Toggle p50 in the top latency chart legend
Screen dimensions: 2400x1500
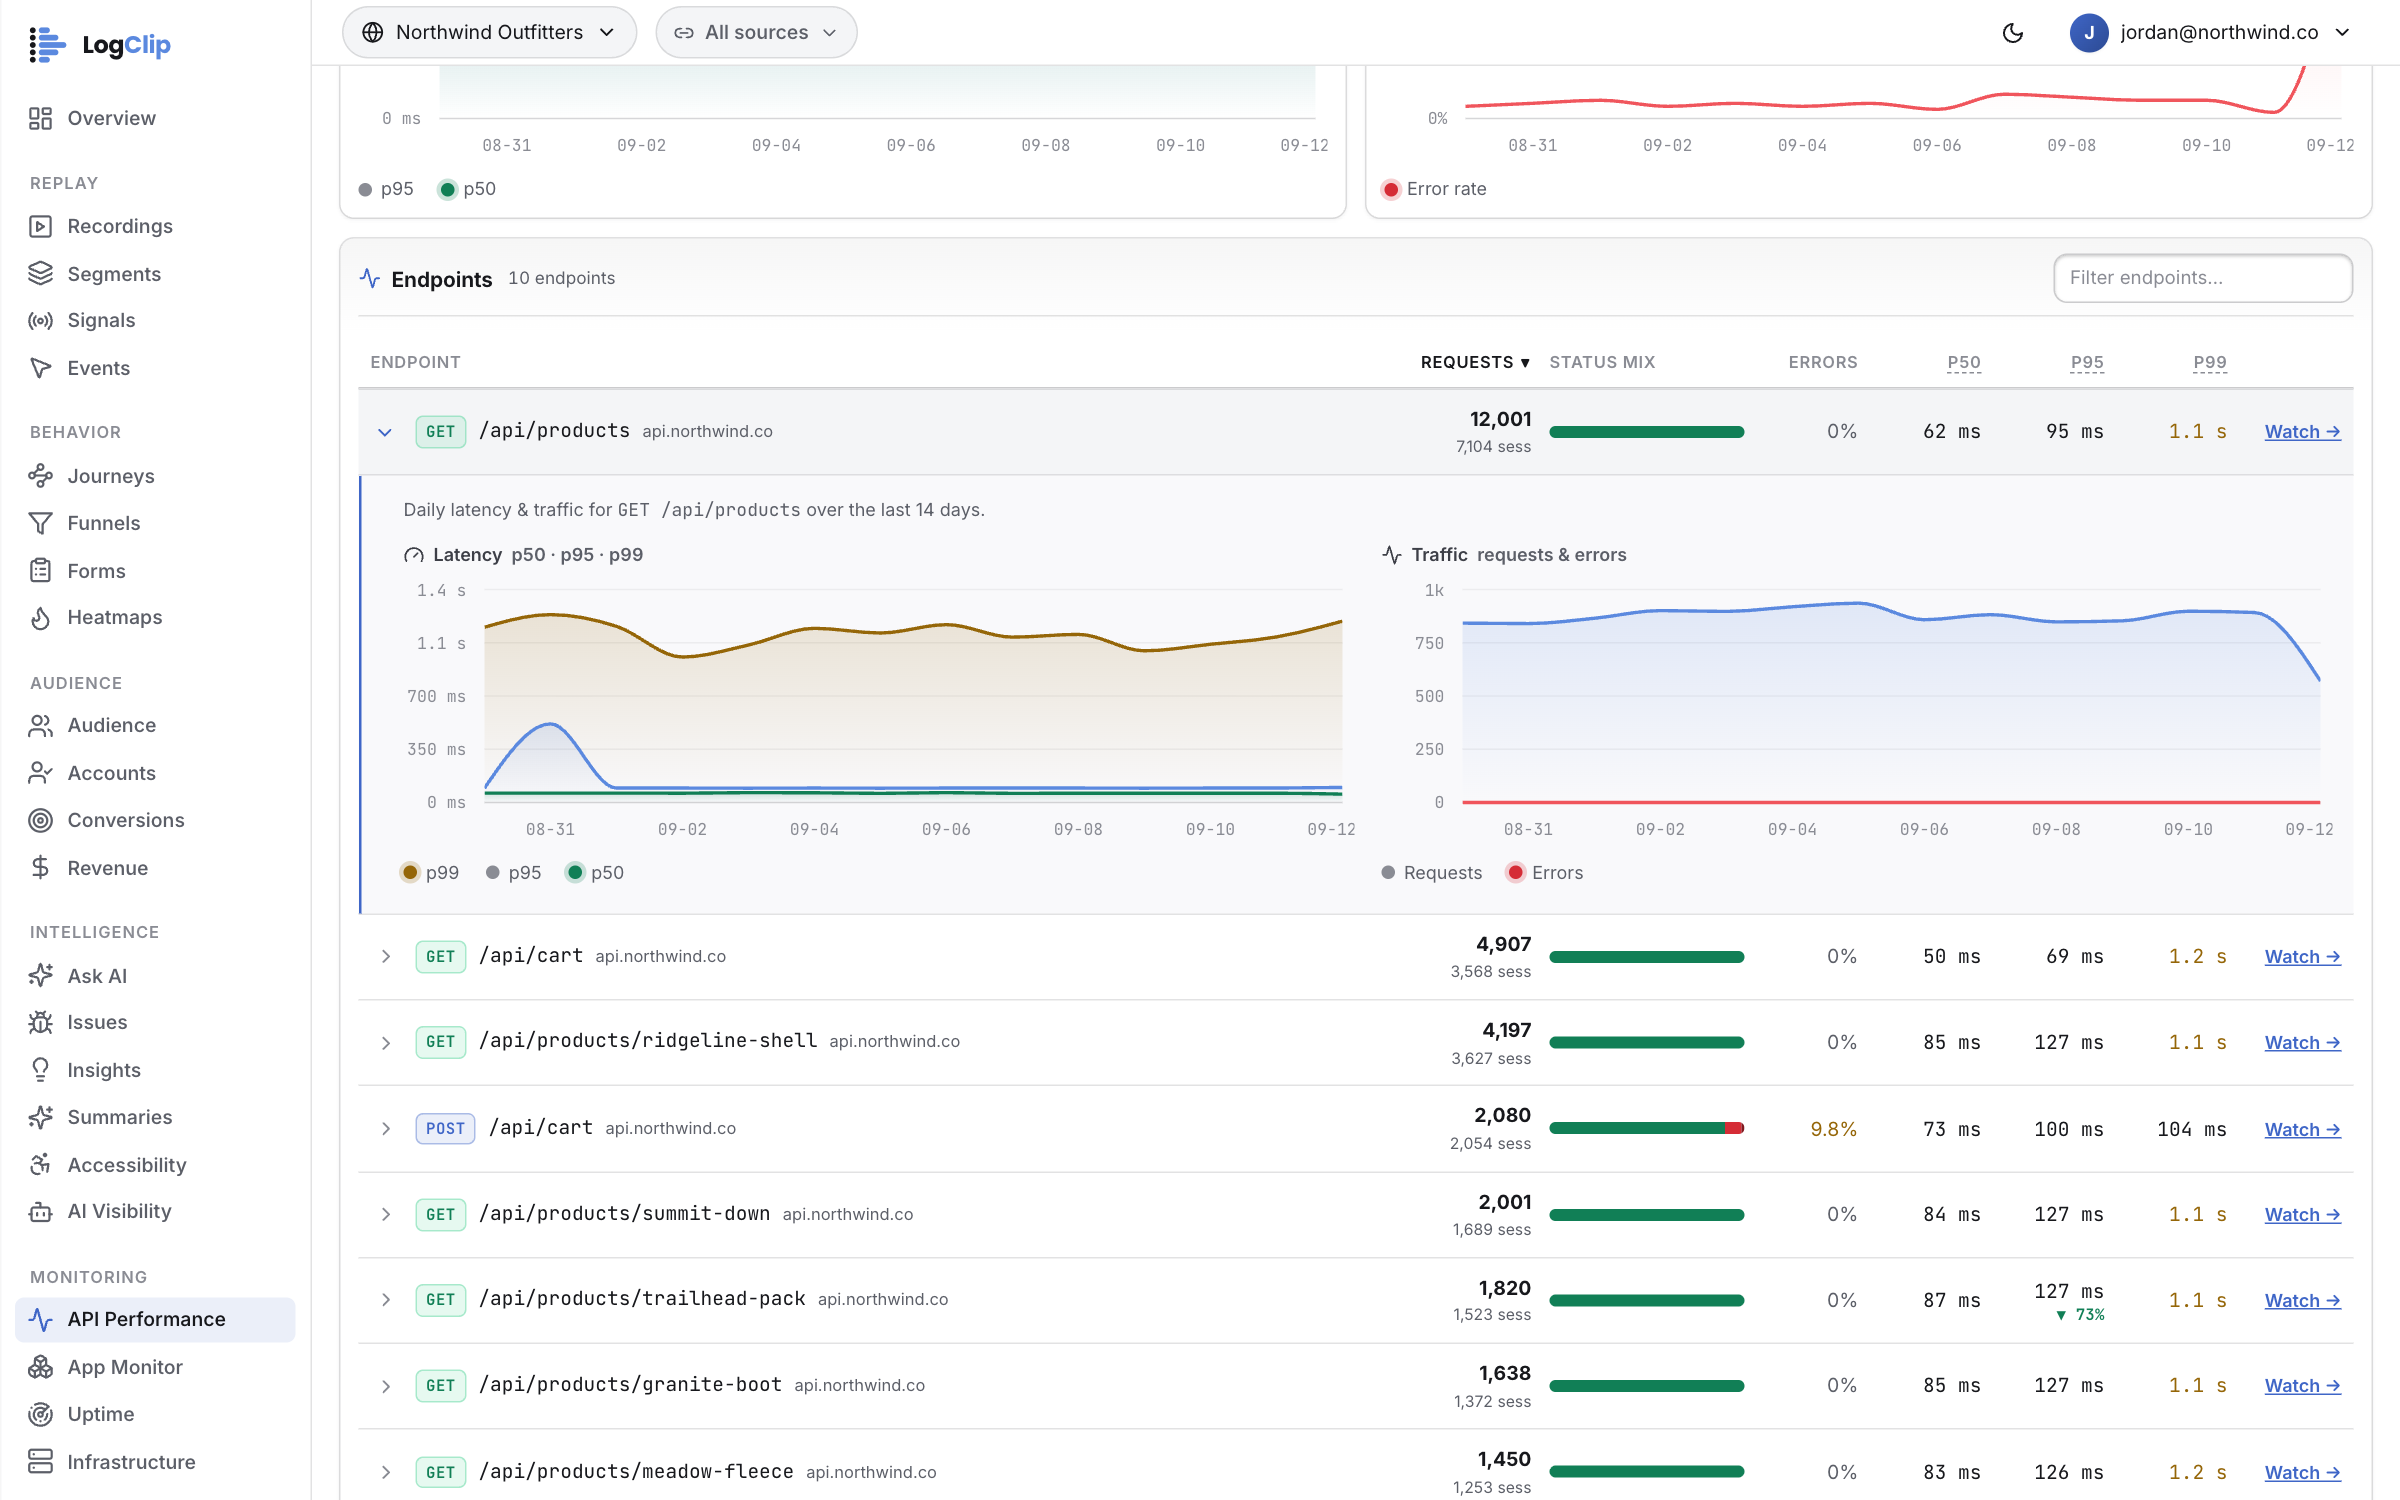point(467,189)
